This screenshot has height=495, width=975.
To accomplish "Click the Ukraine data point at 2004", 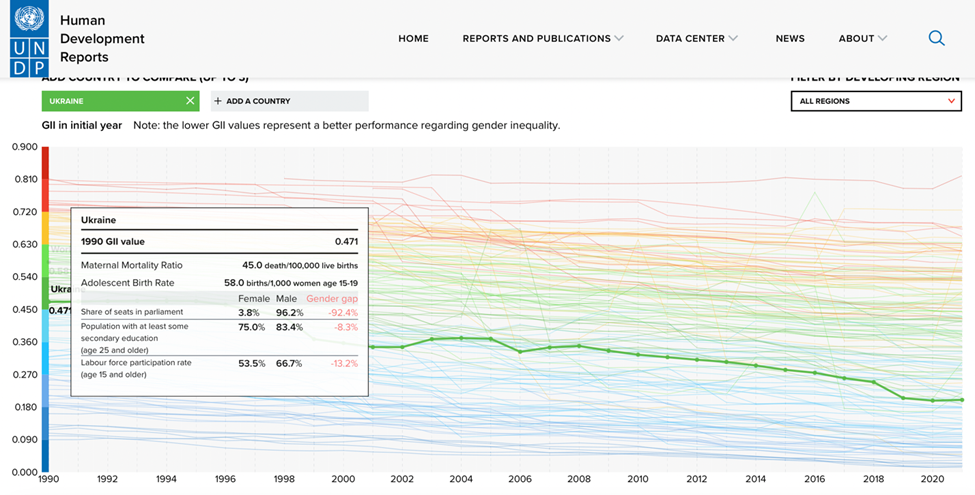I will (x=461, y=338).
